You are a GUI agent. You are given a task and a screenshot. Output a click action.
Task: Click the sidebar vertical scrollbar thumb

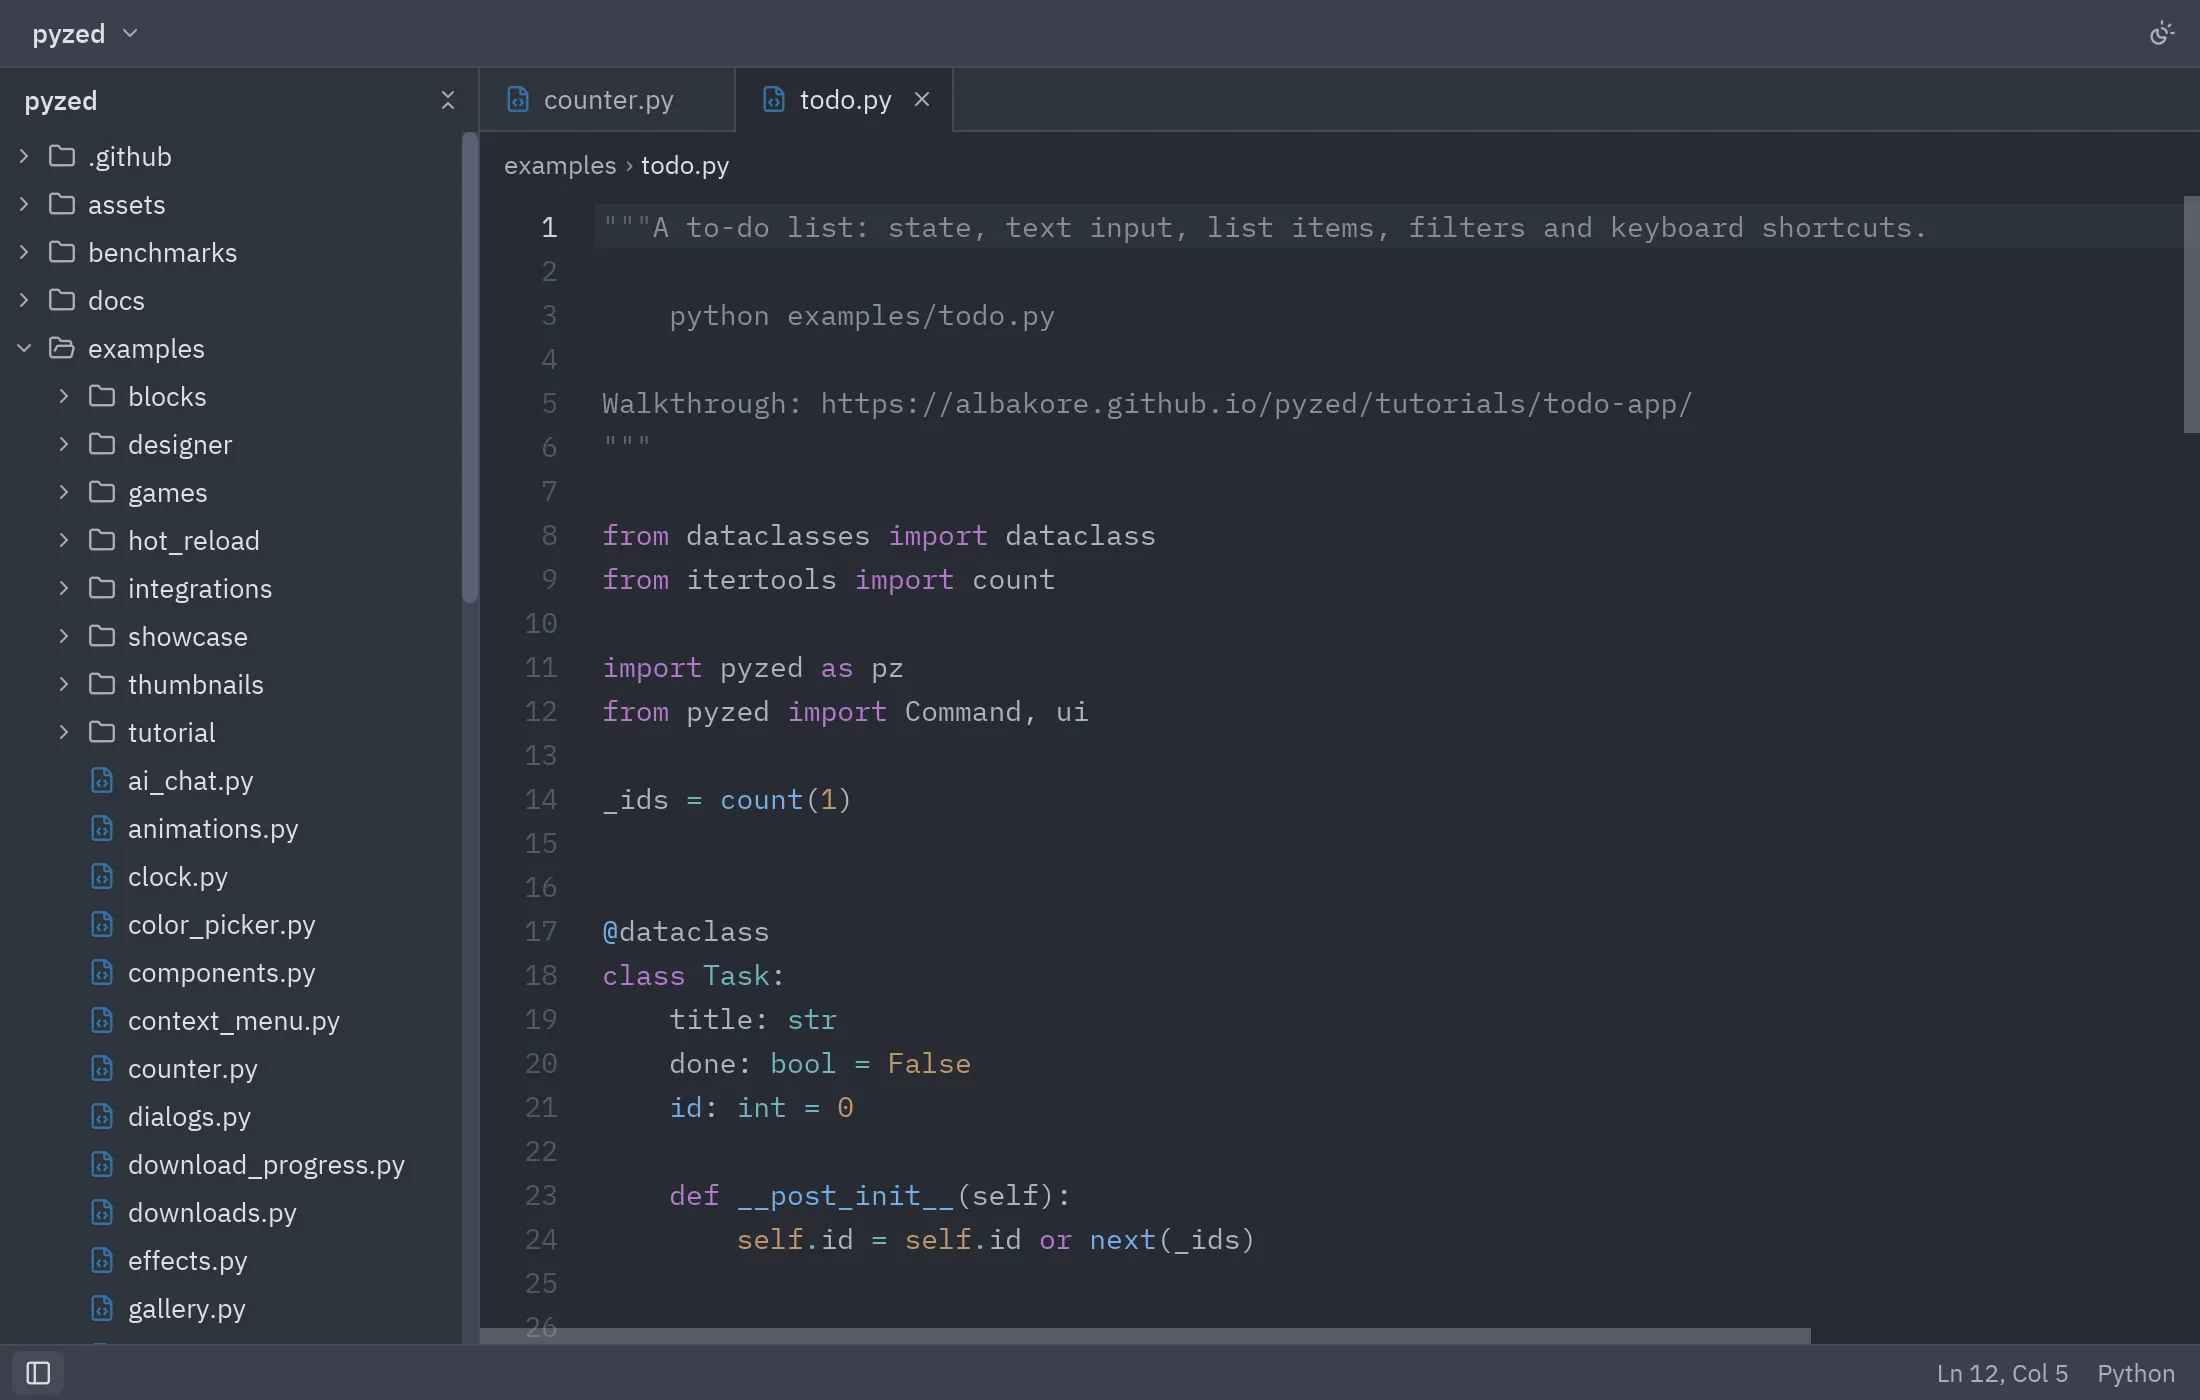[469, 367]
